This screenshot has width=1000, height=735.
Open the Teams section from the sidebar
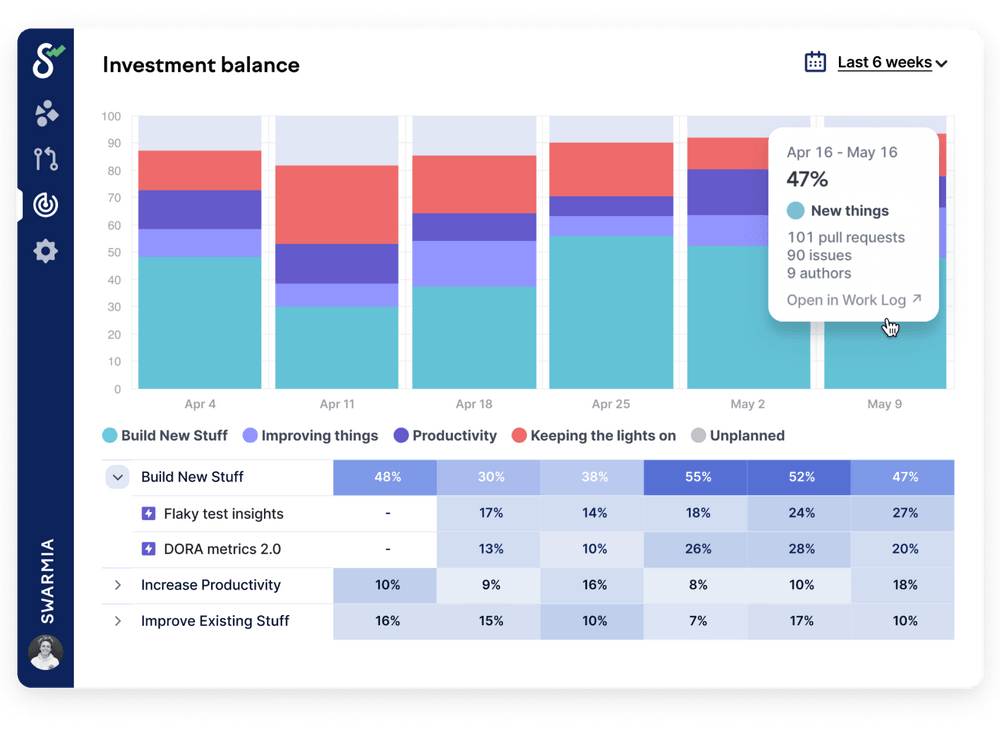pyautogui.click(x=45, y=114)
